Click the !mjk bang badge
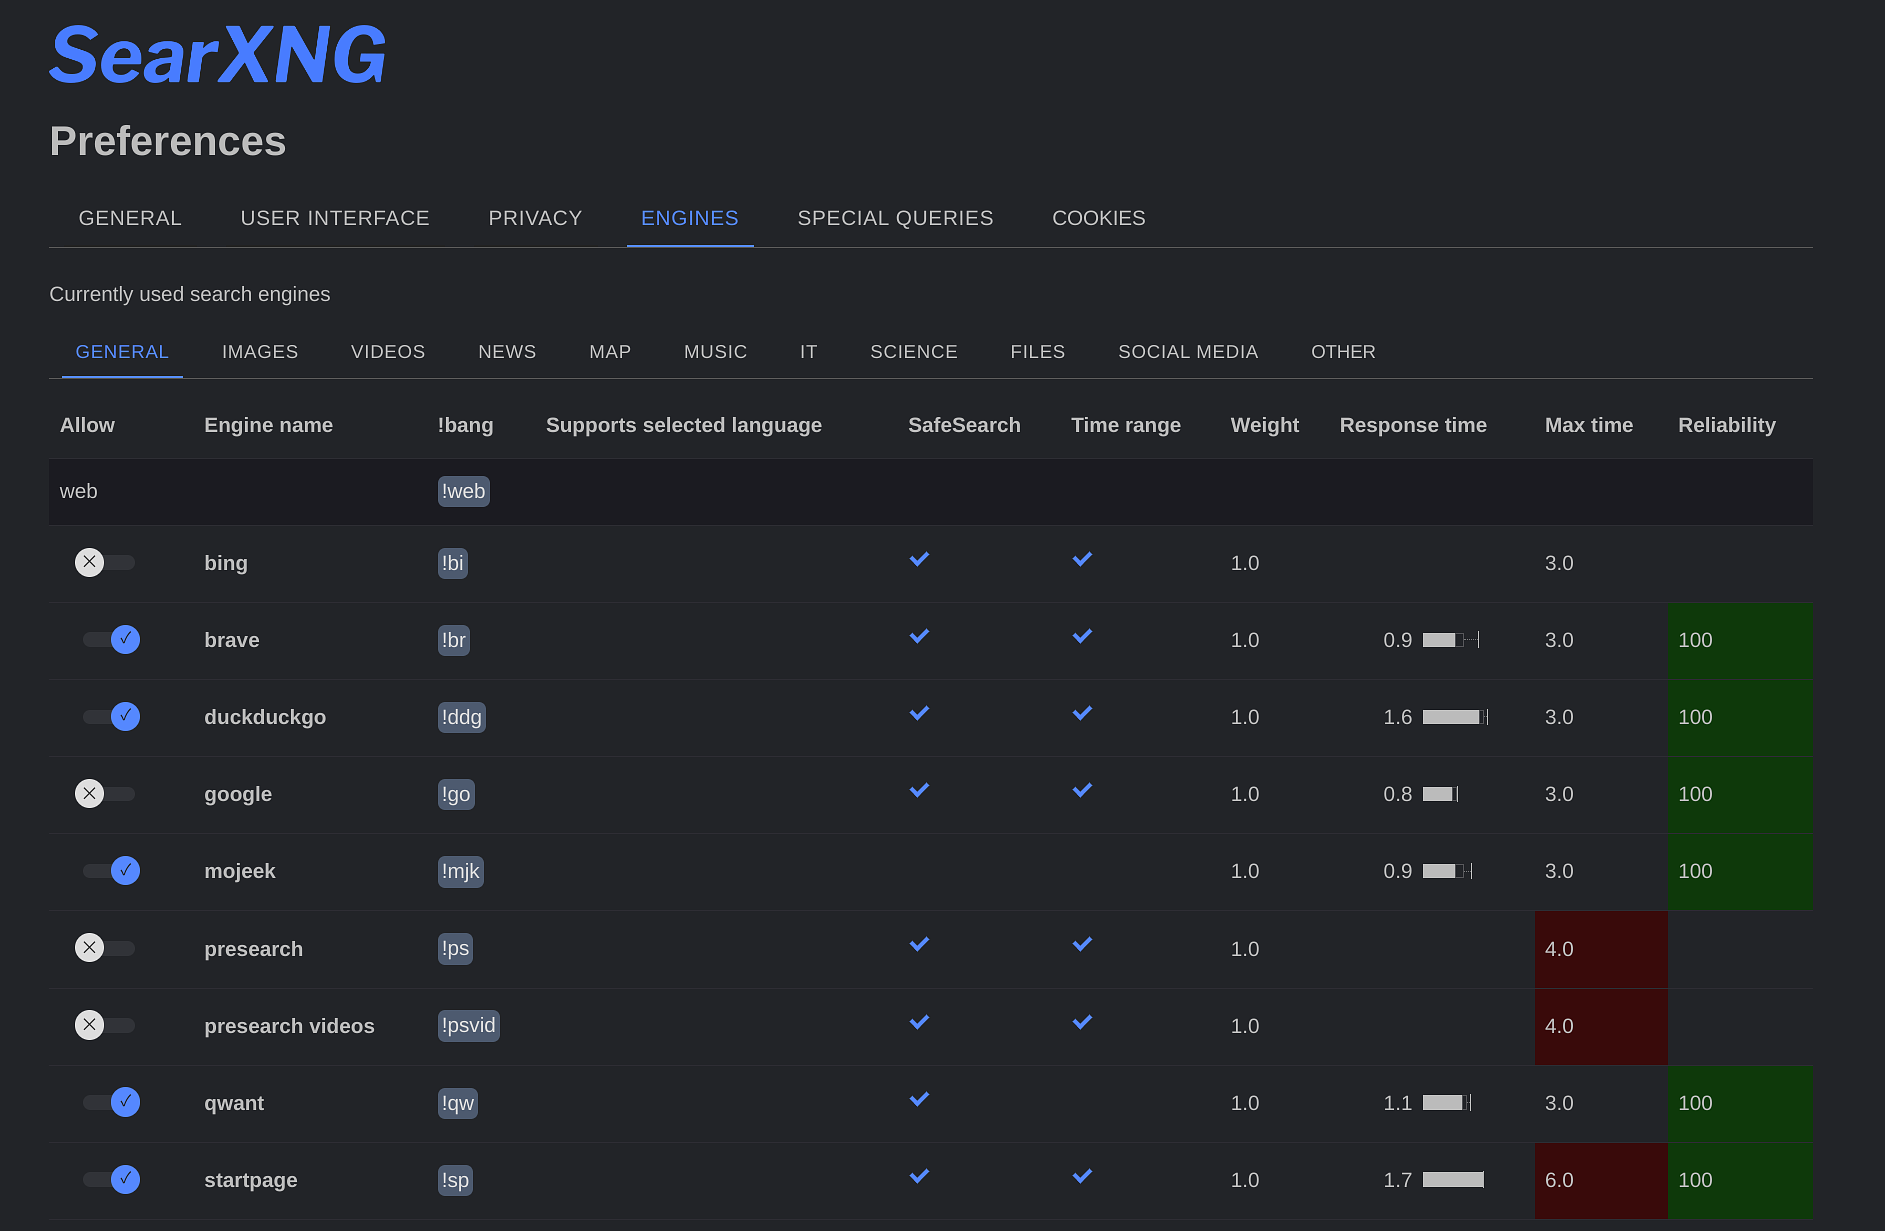Viewport: 1885px width, 1231px height. point(460,871)
